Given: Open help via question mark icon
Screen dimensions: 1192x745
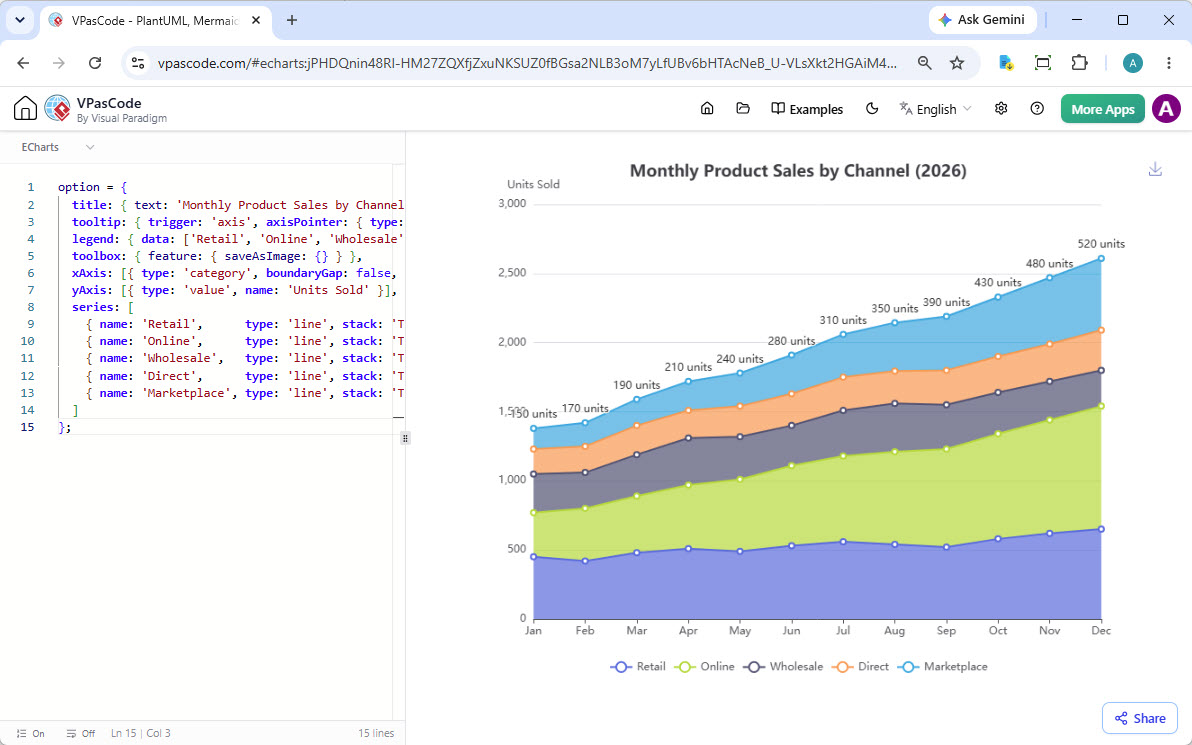Looking at the screenshot, I should (1037, 109).
